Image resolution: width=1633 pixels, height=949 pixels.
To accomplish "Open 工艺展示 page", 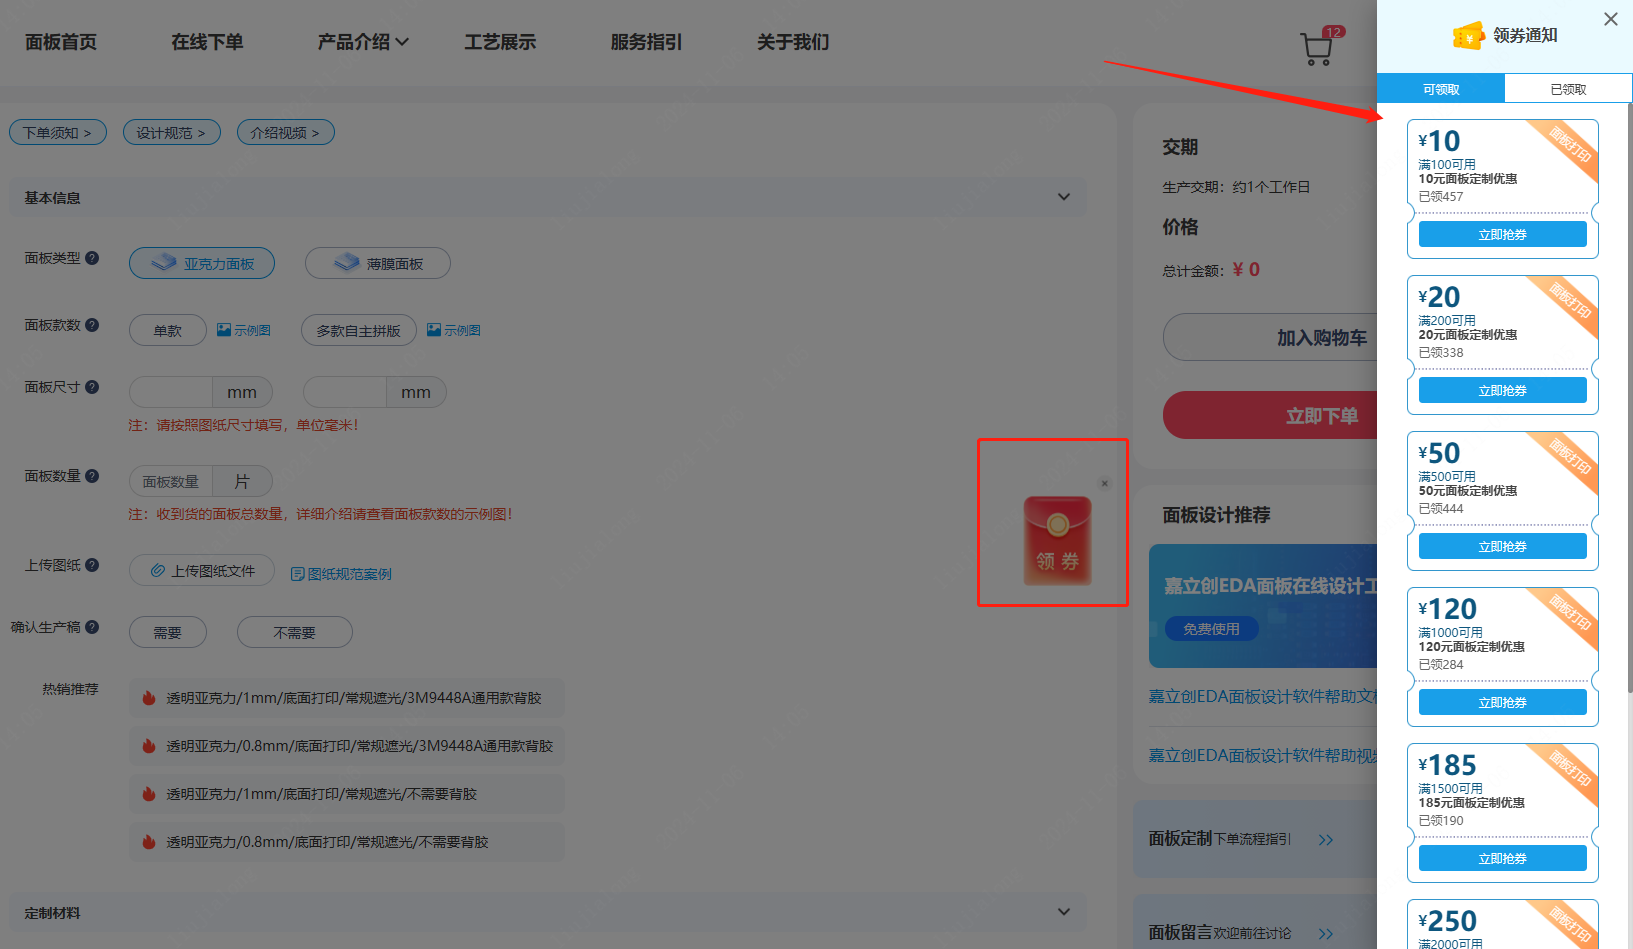I will click(500, 42).
